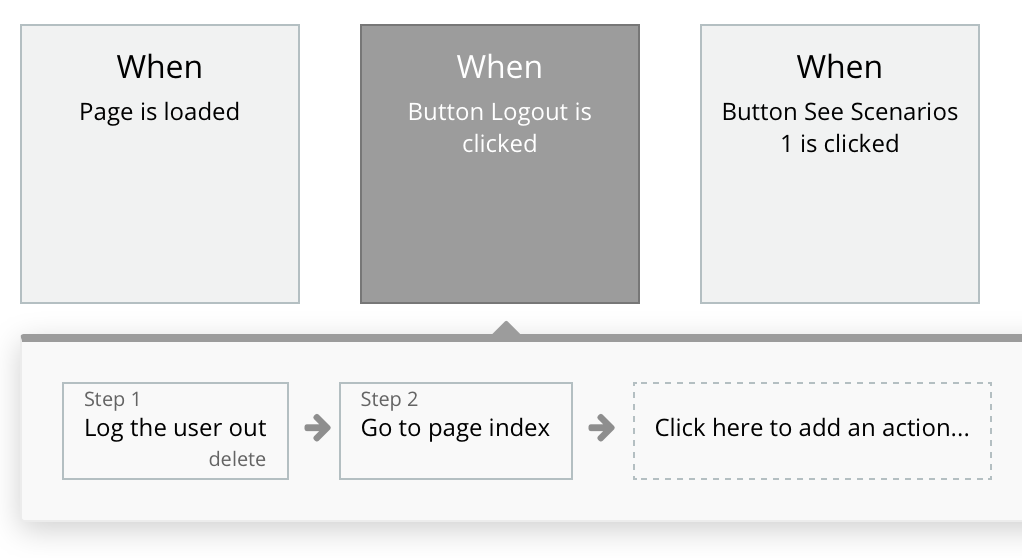Image resolution: width=1022 pixels, height=558 pixels.
Task: Click the arrow before the add action box
Action: [x=601, y=429]
